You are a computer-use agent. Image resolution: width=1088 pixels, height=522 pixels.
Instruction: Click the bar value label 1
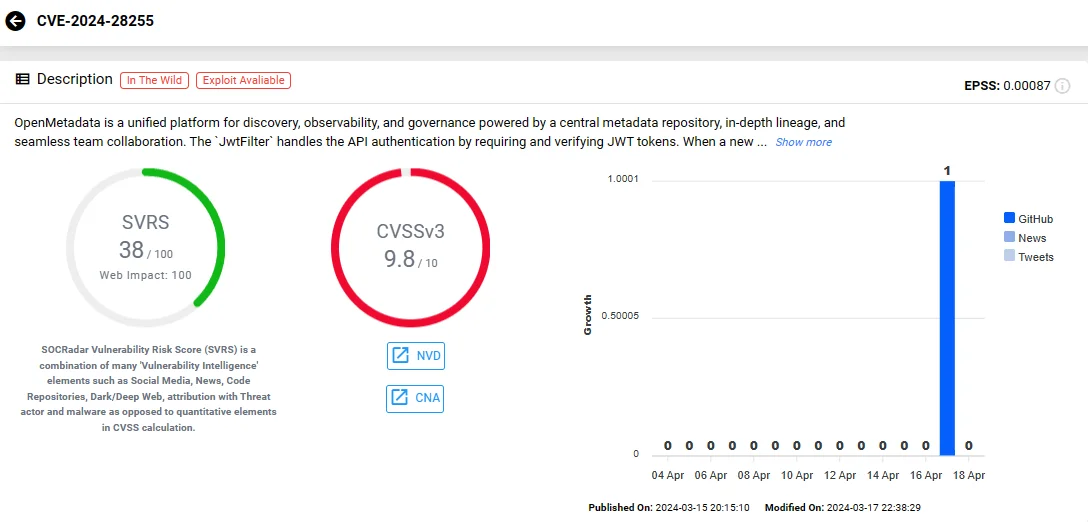coord(947,171)
